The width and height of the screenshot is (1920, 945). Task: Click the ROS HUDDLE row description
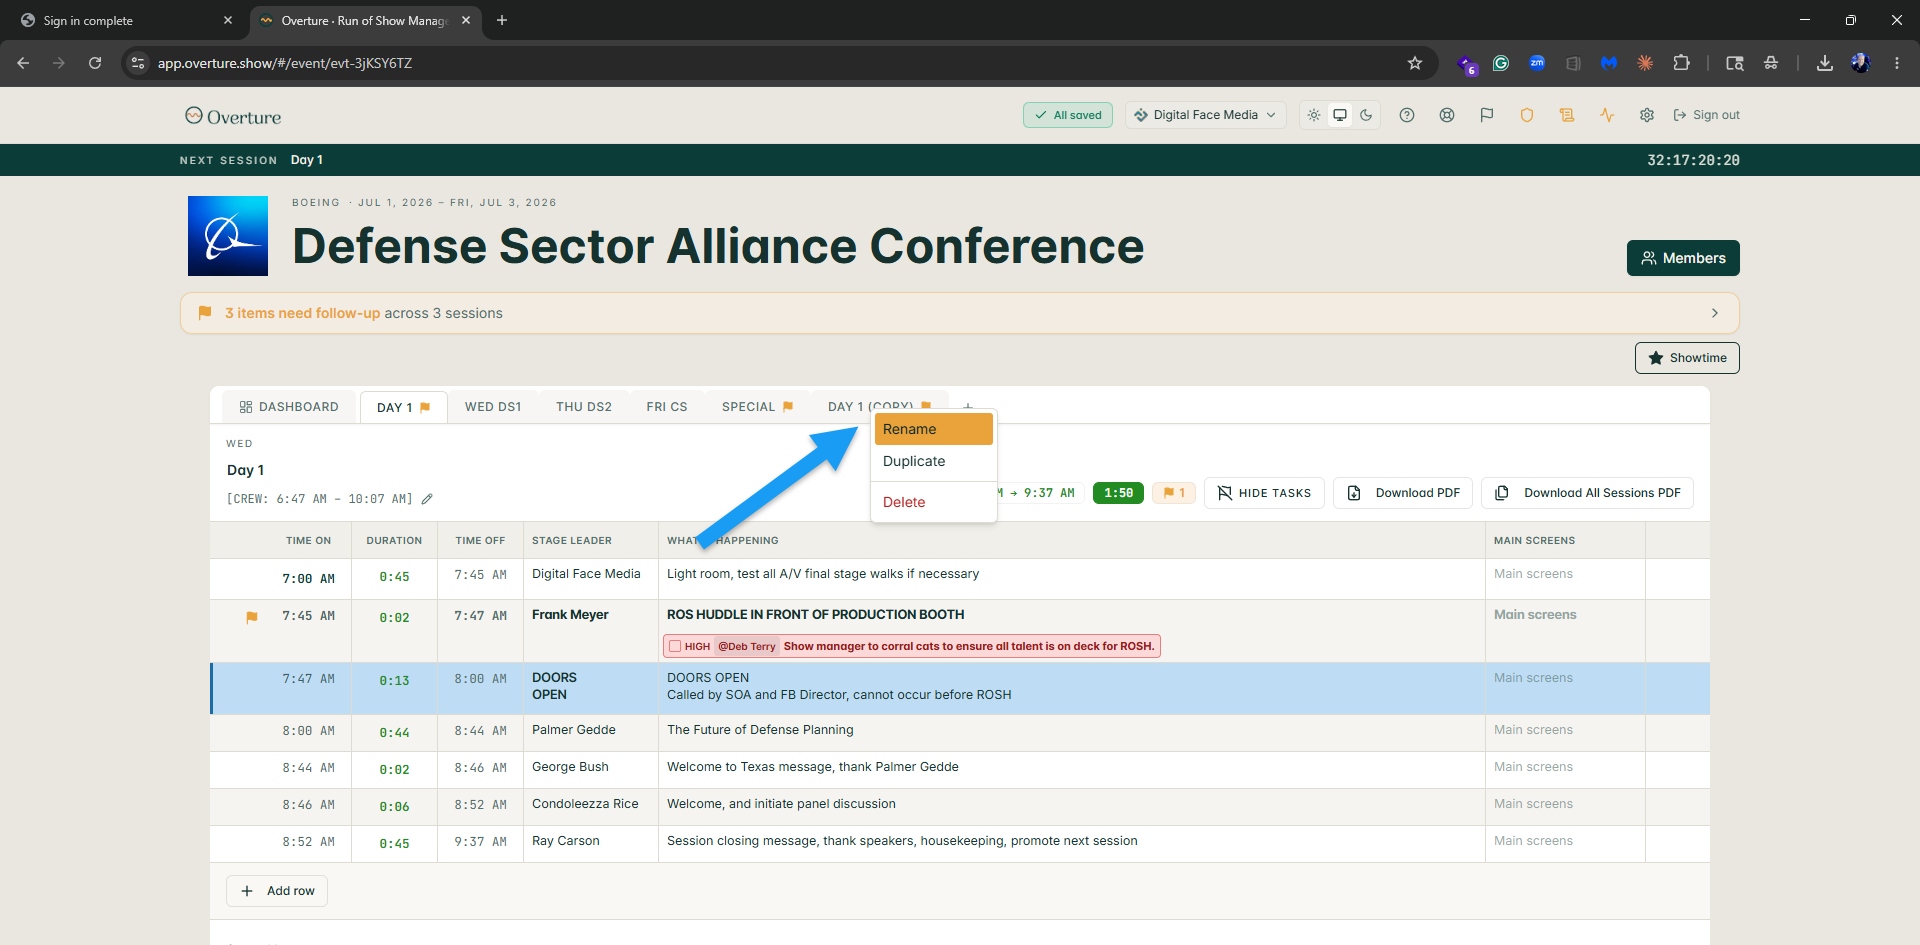point(816,615)
